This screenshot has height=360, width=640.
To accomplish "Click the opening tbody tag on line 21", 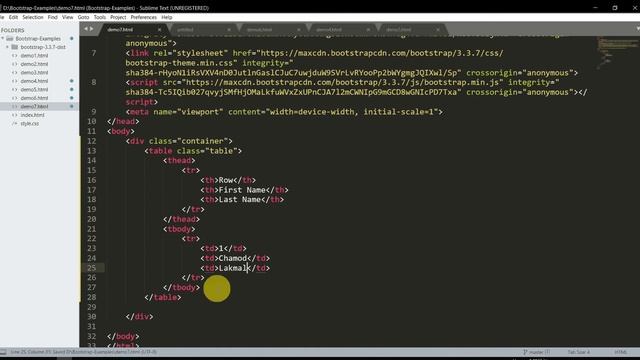I will tap(179, 229).
